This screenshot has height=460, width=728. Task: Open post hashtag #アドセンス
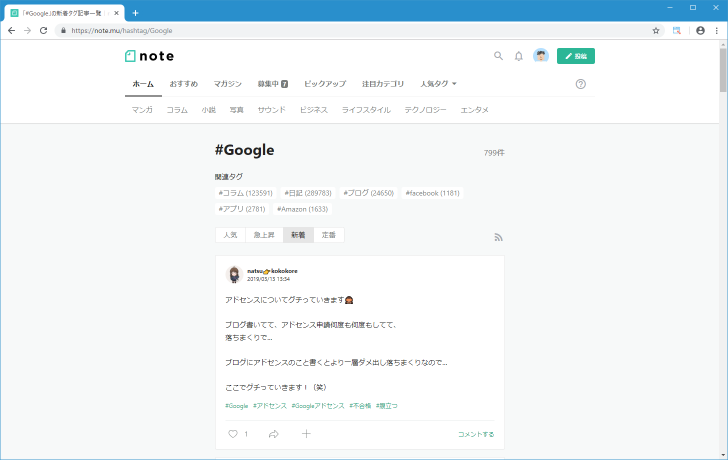click(x=270, y=406)
